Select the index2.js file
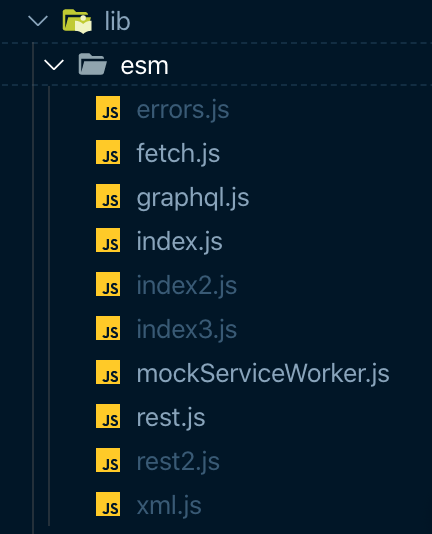Screen dimensions: 432x534 click(187, 286)
